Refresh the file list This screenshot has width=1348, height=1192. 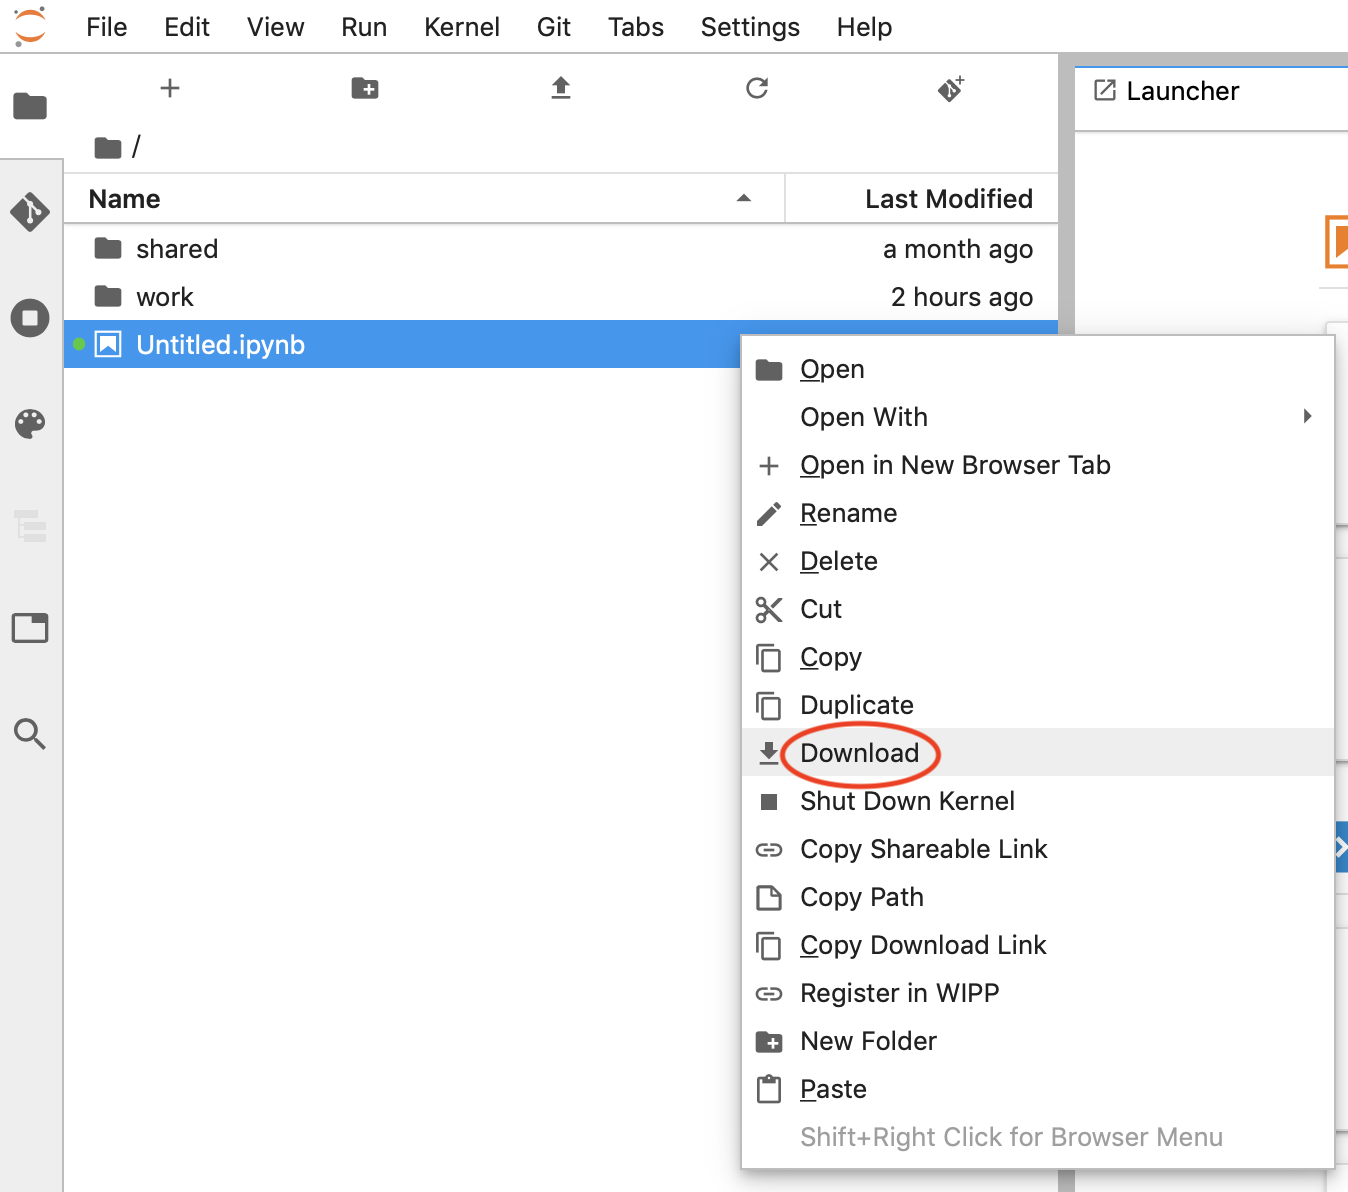coord(757,88)
